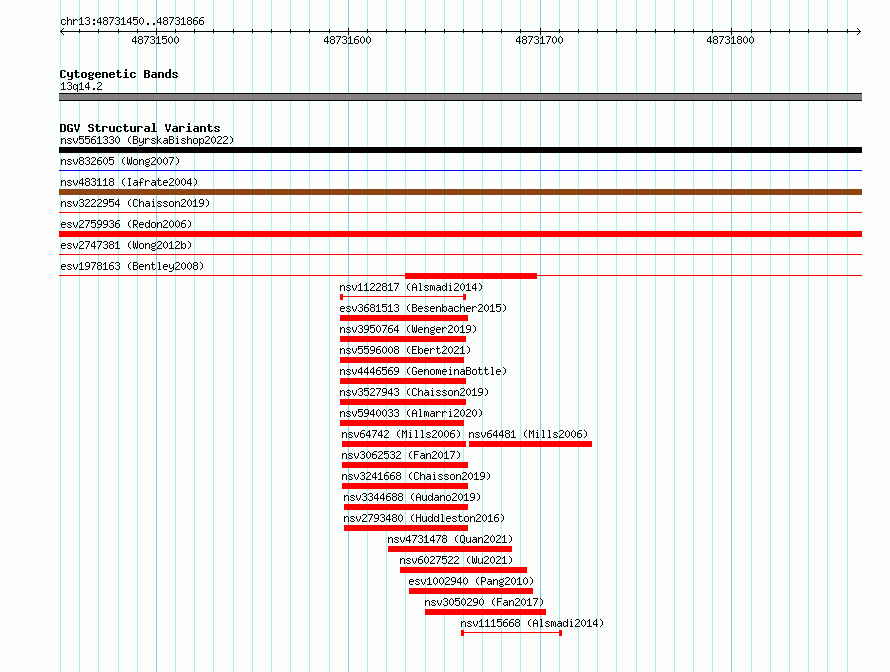
Task: Click the gray 13q14.2 cytogenetic band bar
Action: pyautogui.click(x=460, y=97)
